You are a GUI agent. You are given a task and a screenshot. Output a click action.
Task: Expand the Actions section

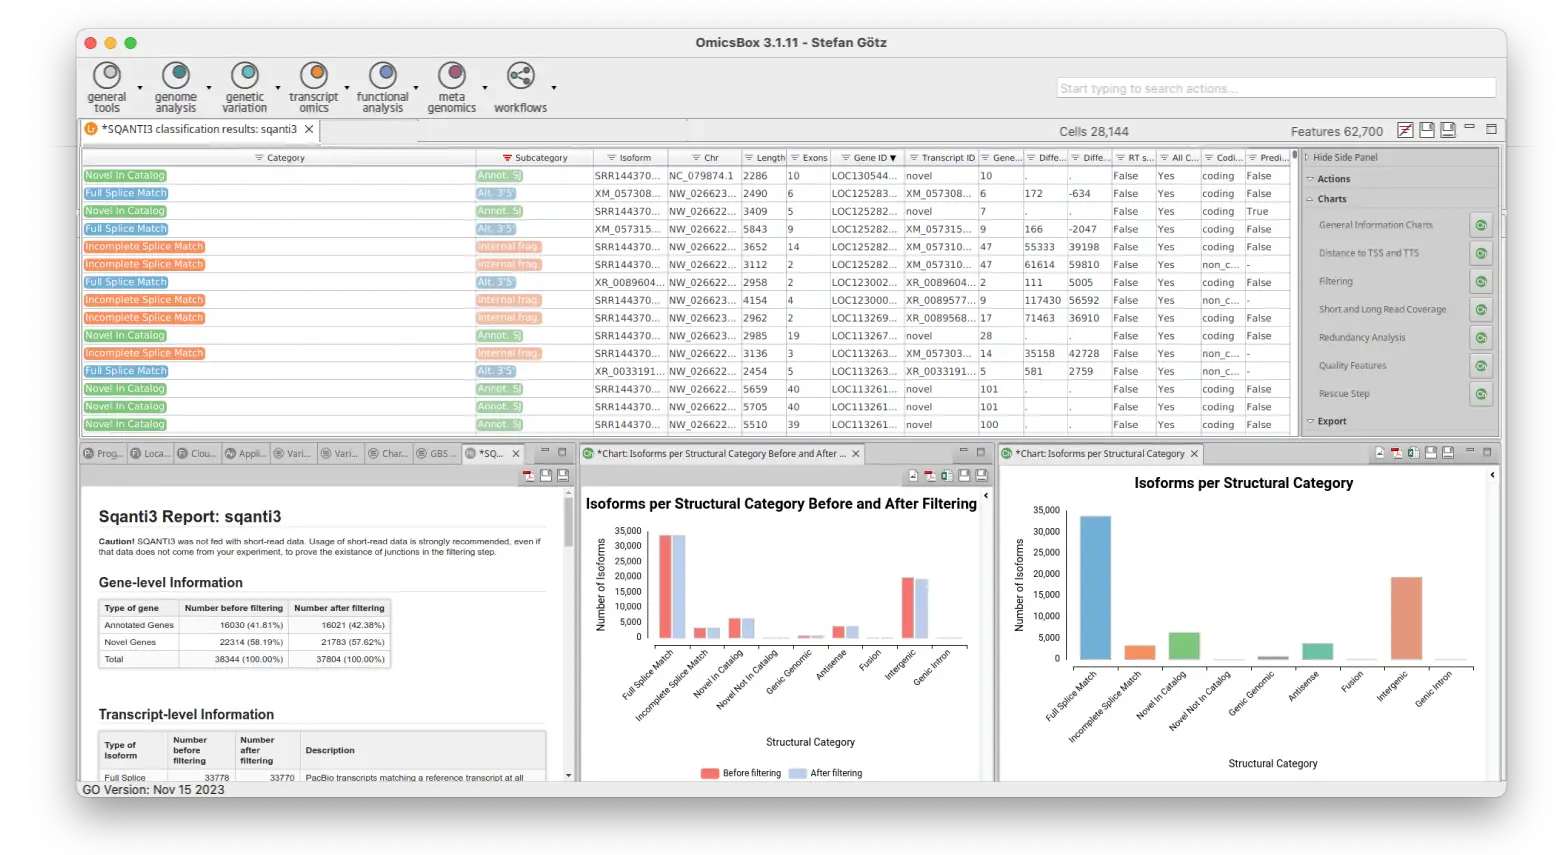pos(1310,179)
